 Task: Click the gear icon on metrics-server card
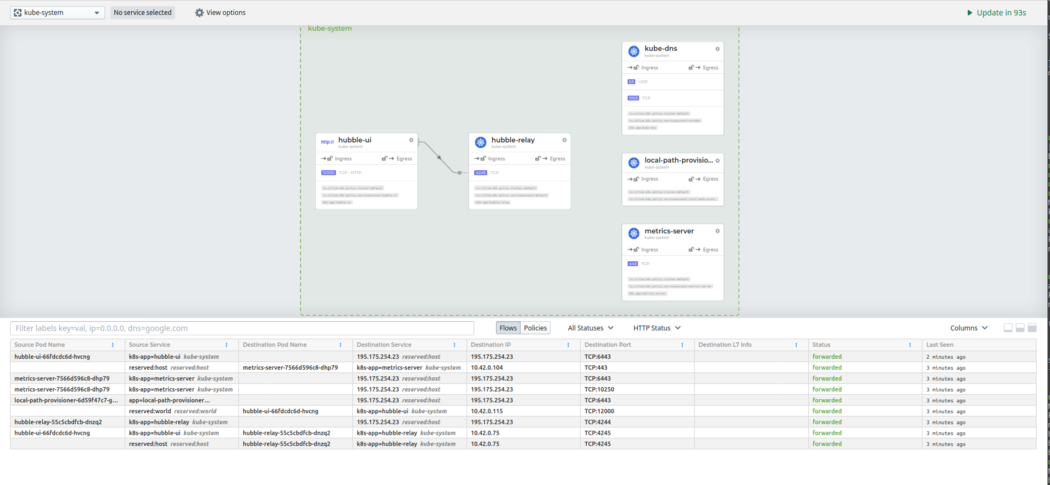(x=717, y=231)
